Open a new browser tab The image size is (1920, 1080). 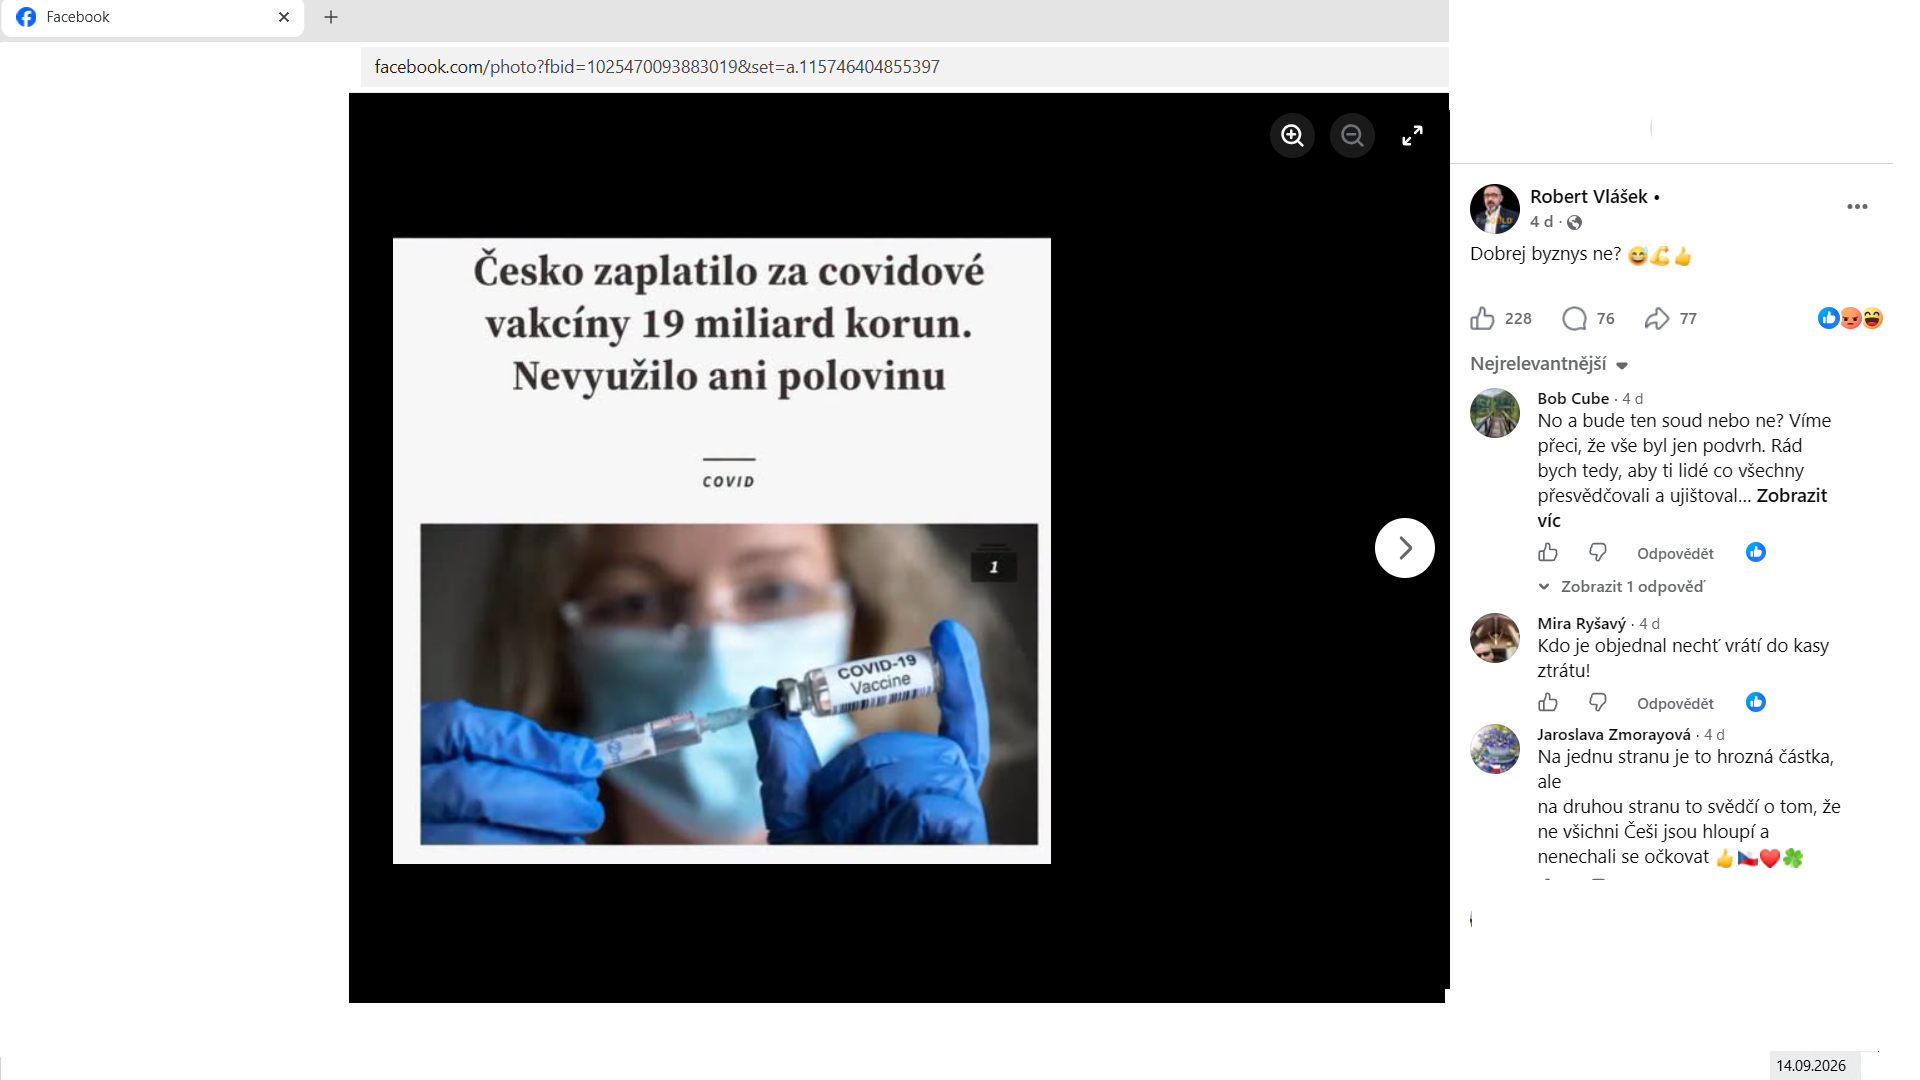coord(331,17)
